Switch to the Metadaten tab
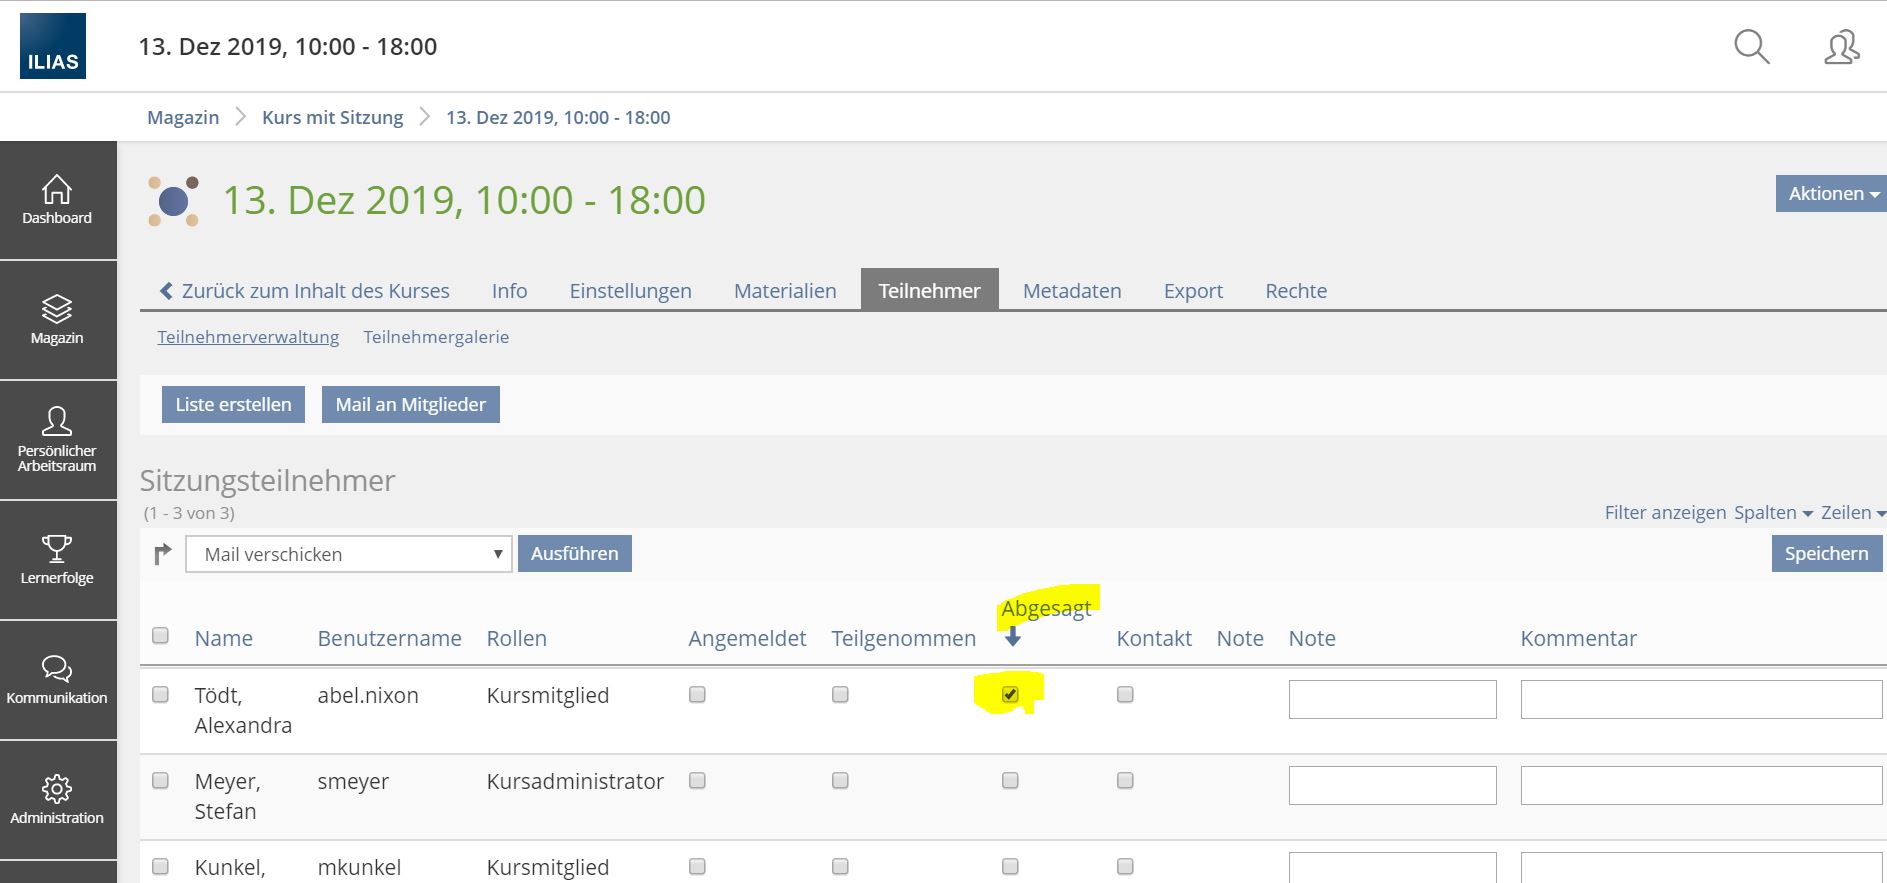 point(1071,291)
